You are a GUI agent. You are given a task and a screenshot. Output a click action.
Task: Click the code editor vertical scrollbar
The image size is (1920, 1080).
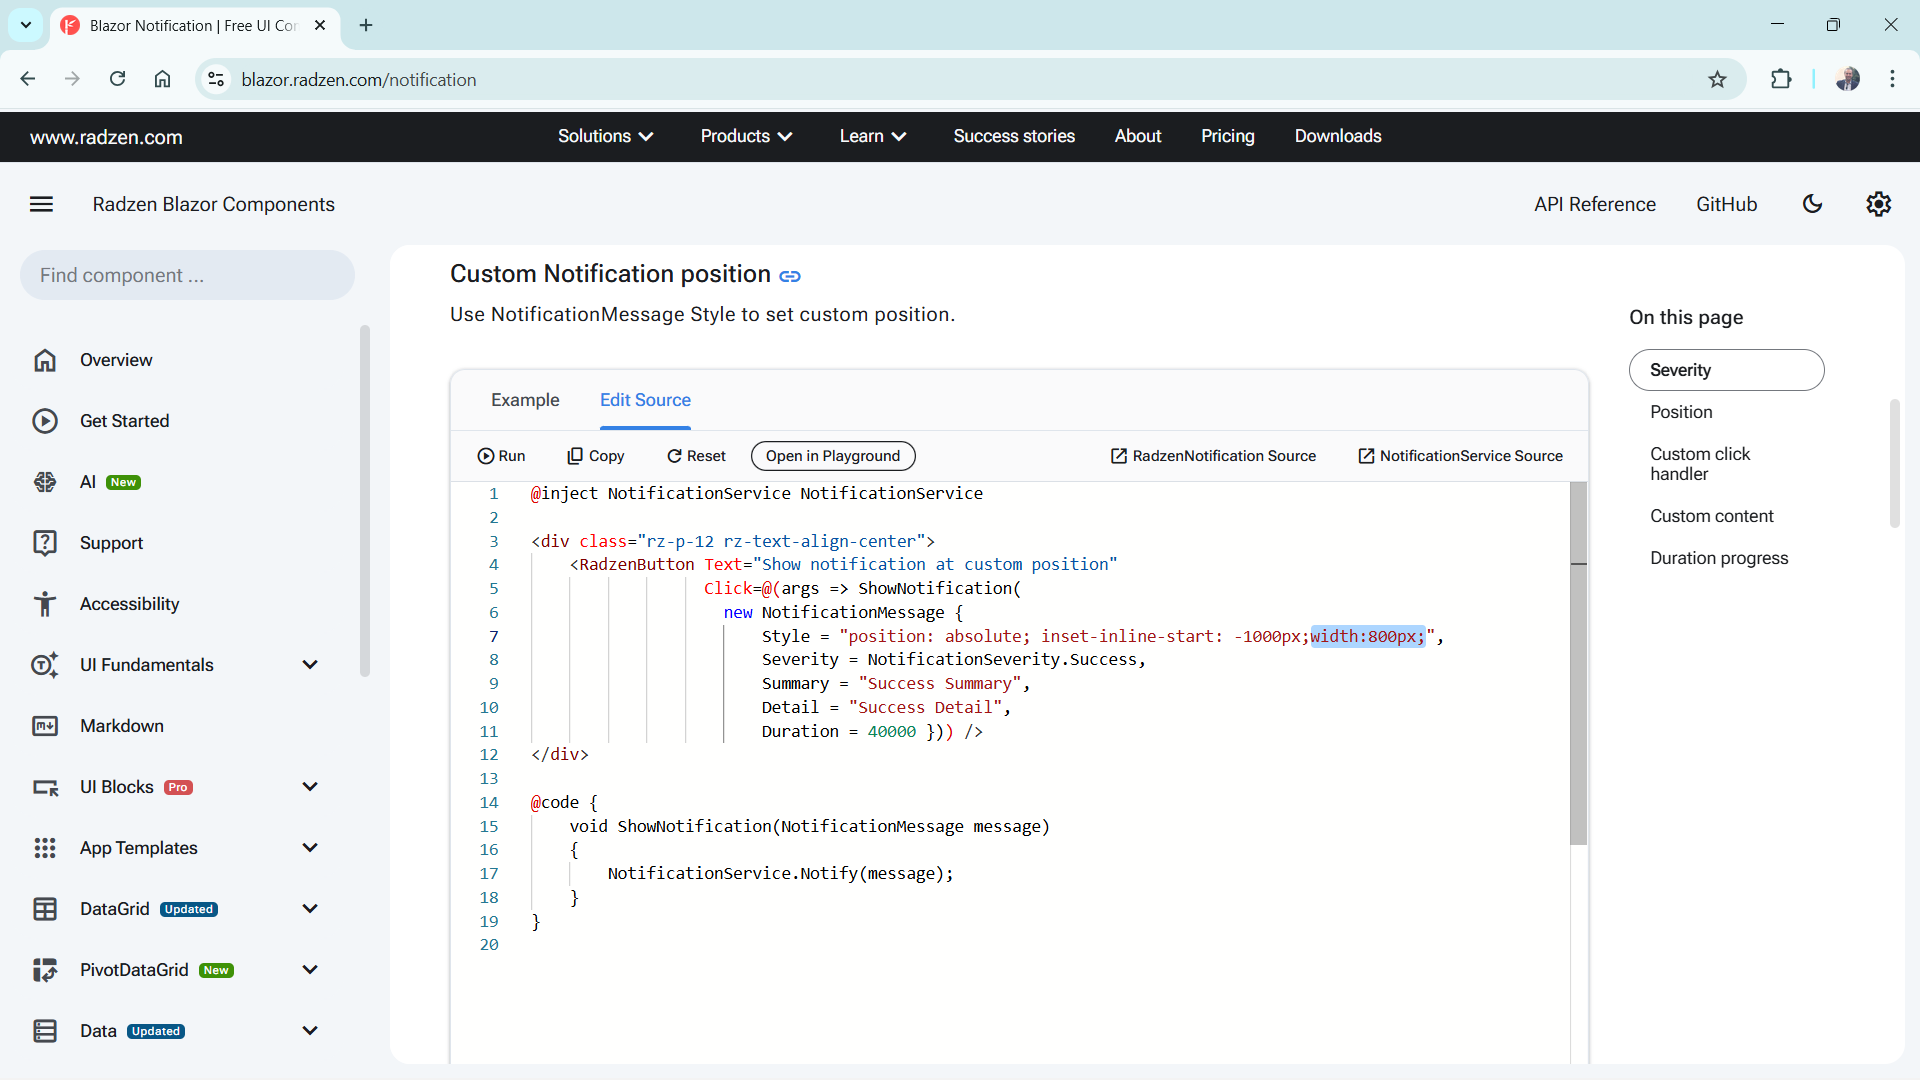click(x=1578, y=700)
